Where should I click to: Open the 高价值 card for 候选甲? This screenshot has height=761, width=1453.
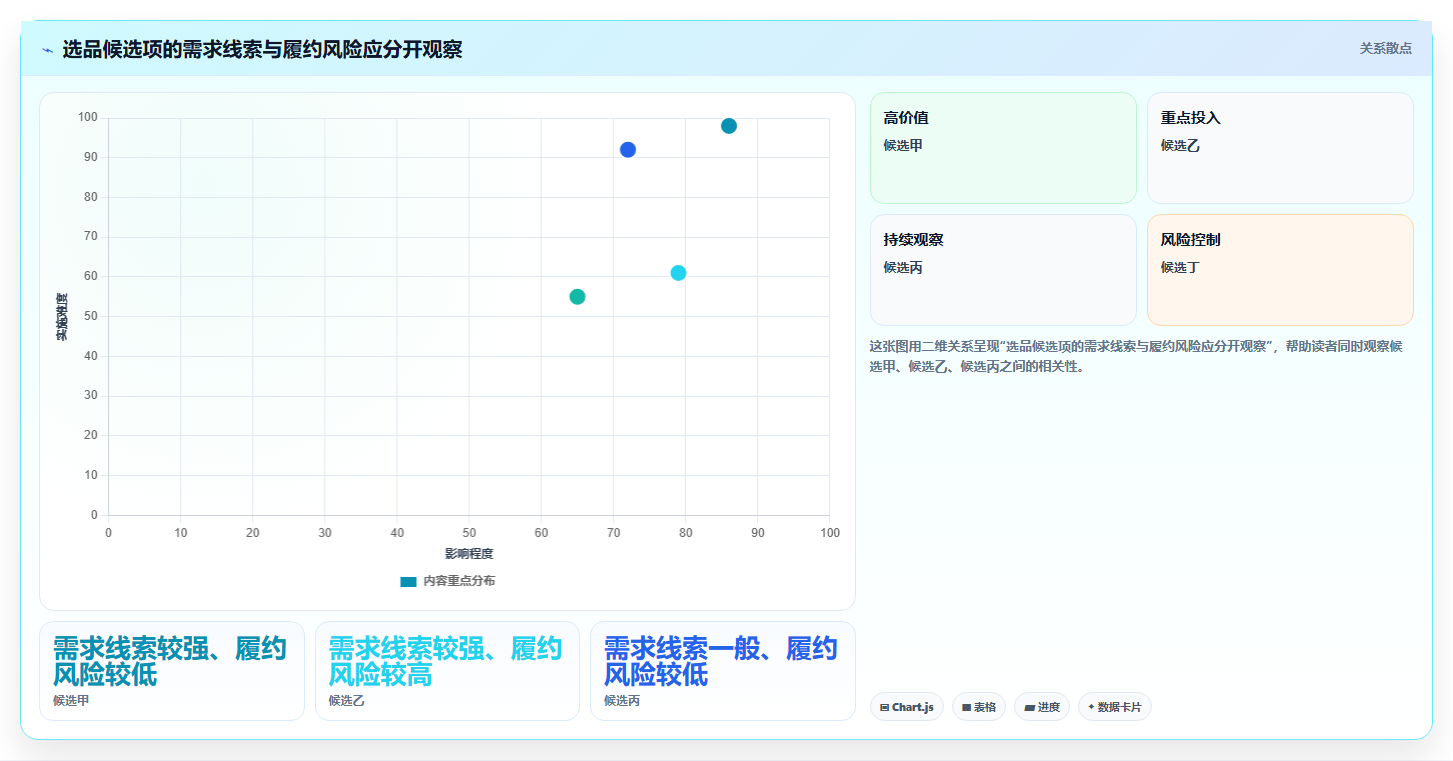[1003, 148]
